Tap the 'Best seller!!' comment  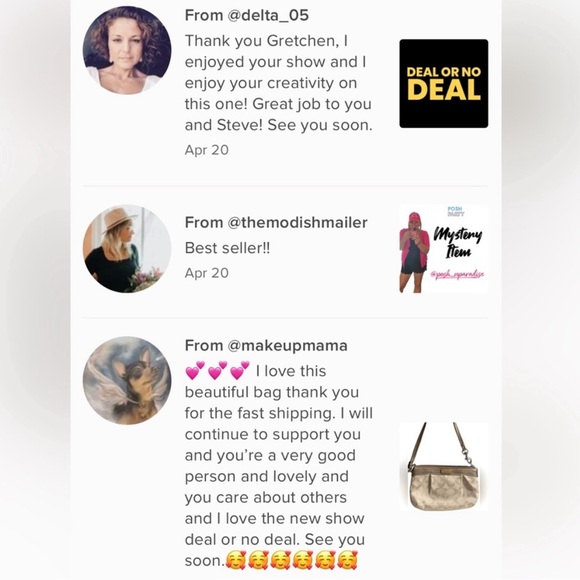227,248
